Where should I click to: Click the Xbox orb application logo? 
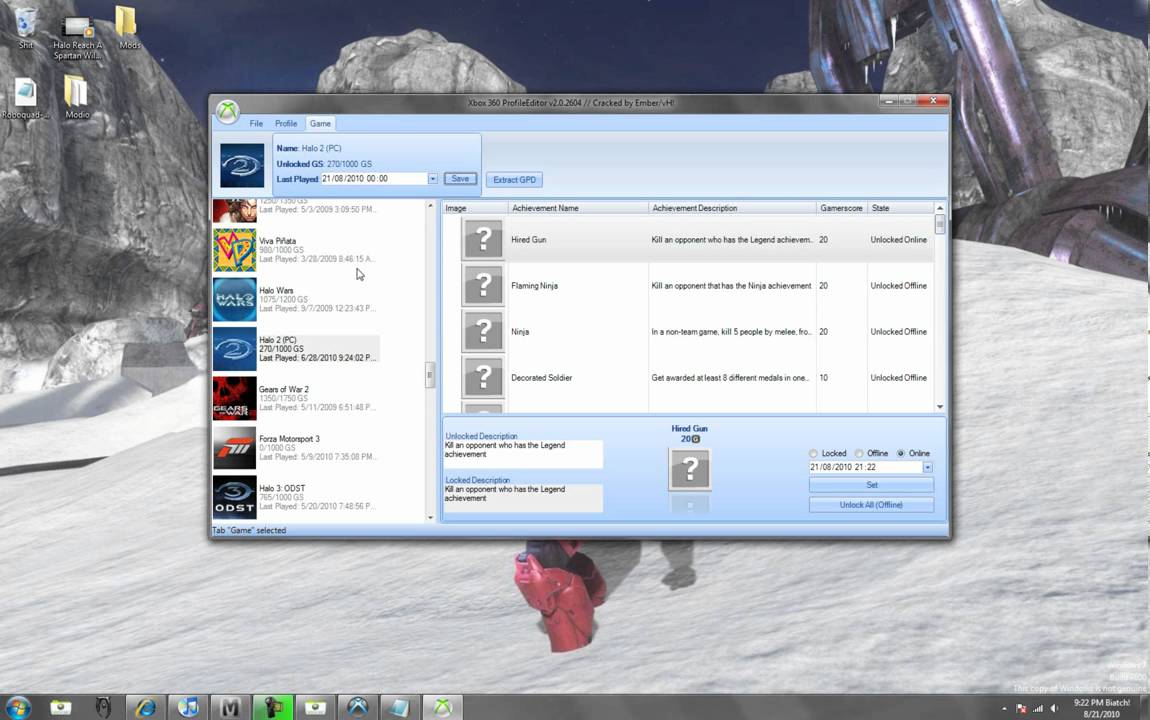[228, 112]
